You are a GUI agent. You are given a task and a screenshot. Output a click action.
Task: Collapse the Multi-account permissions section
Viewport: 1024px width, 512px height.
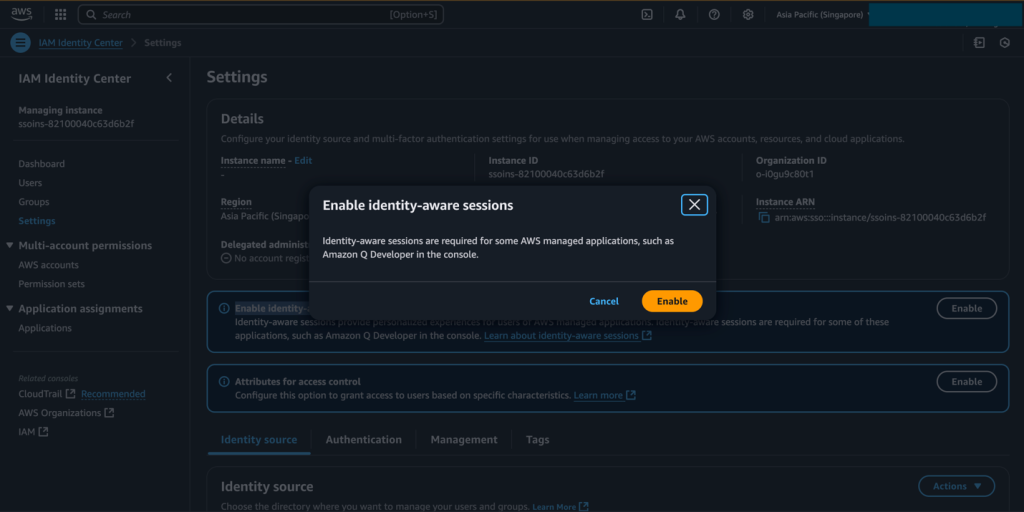(10, 245)
